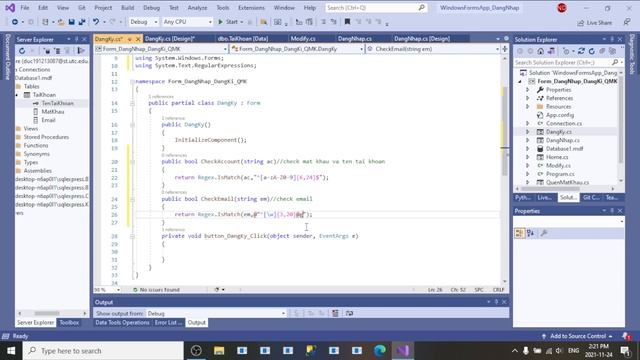This screenshot has height=360, width=640.
Task: Collapse the CheckAccount method outlining toggle
Action: tap(132, 162)
